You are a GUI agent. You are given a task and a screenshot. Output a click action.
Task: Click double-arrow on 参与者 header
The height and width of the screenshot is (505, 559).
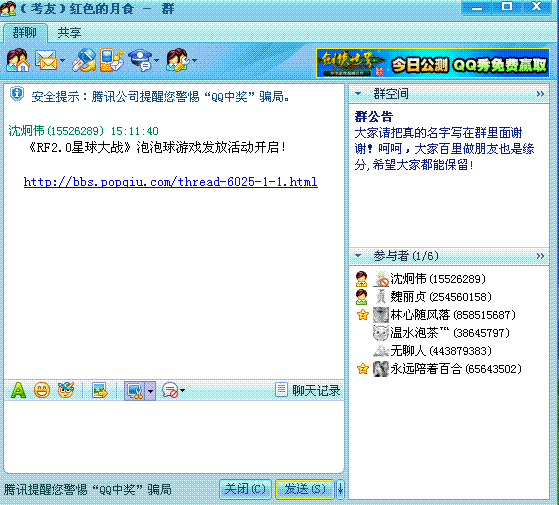click(540, 256)
